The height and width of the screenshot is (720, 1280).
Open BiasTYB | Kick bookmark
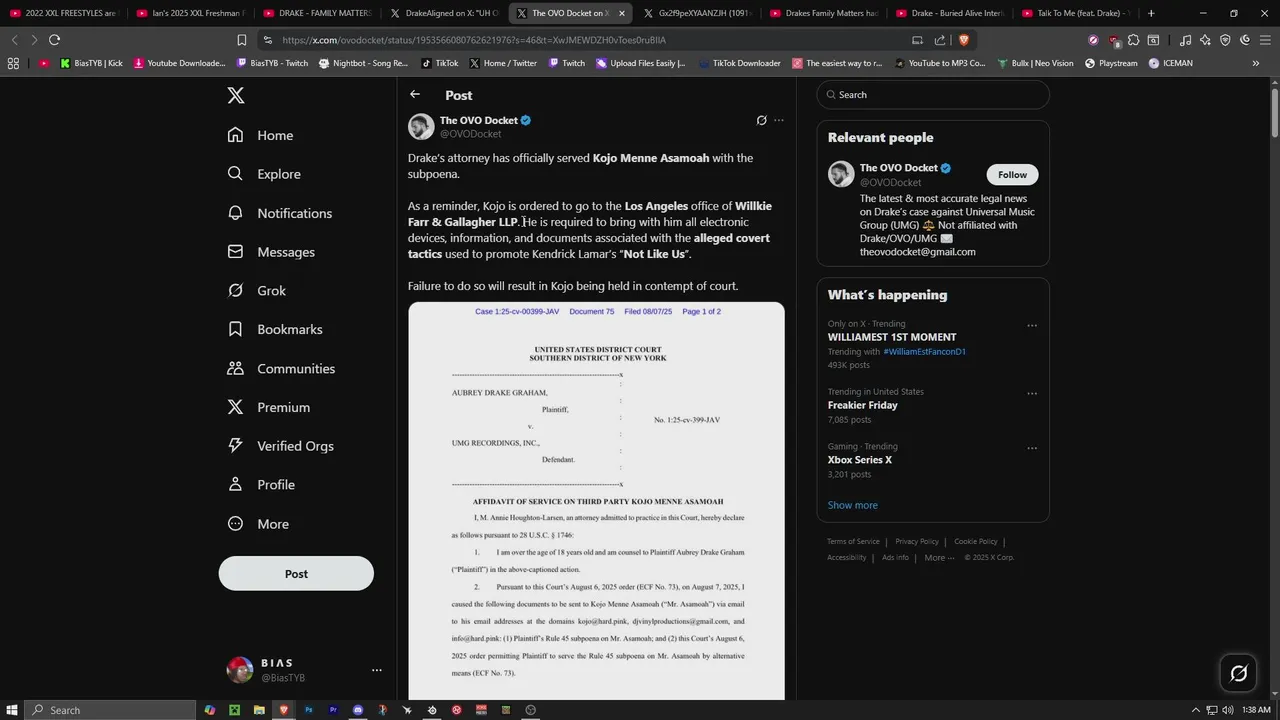(91, 63)
